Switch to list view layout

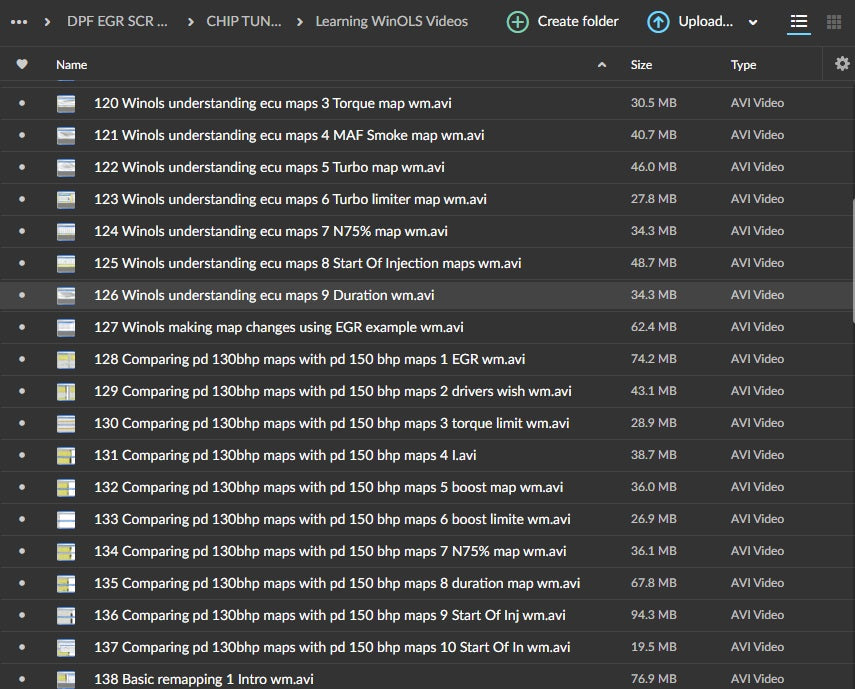pyautogui.click(x=798, y=22)
